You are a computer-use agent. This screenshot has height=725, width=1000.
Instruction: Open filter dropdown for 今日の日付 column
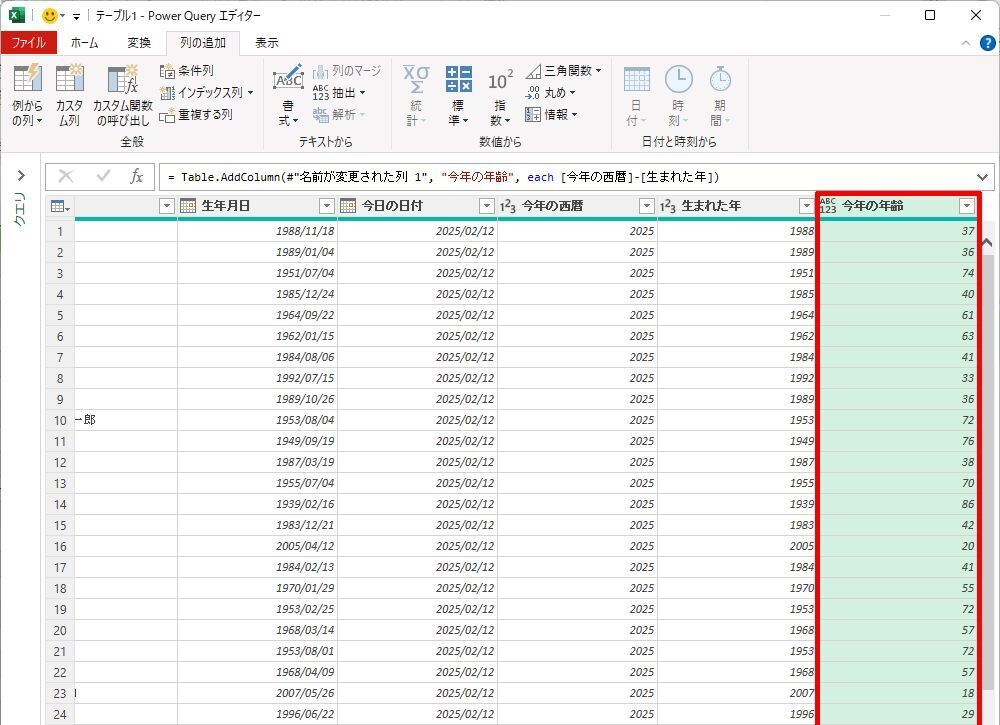click(x=487, y=206)
